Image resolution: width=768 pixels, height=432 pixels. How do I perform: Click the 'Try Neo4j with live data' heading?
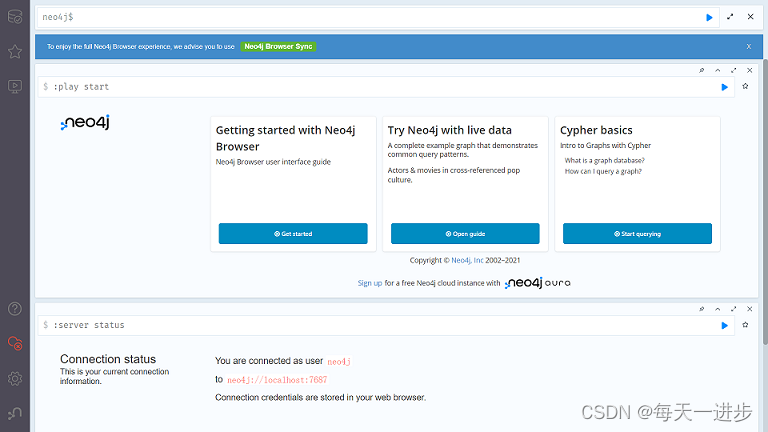point(450,130)
